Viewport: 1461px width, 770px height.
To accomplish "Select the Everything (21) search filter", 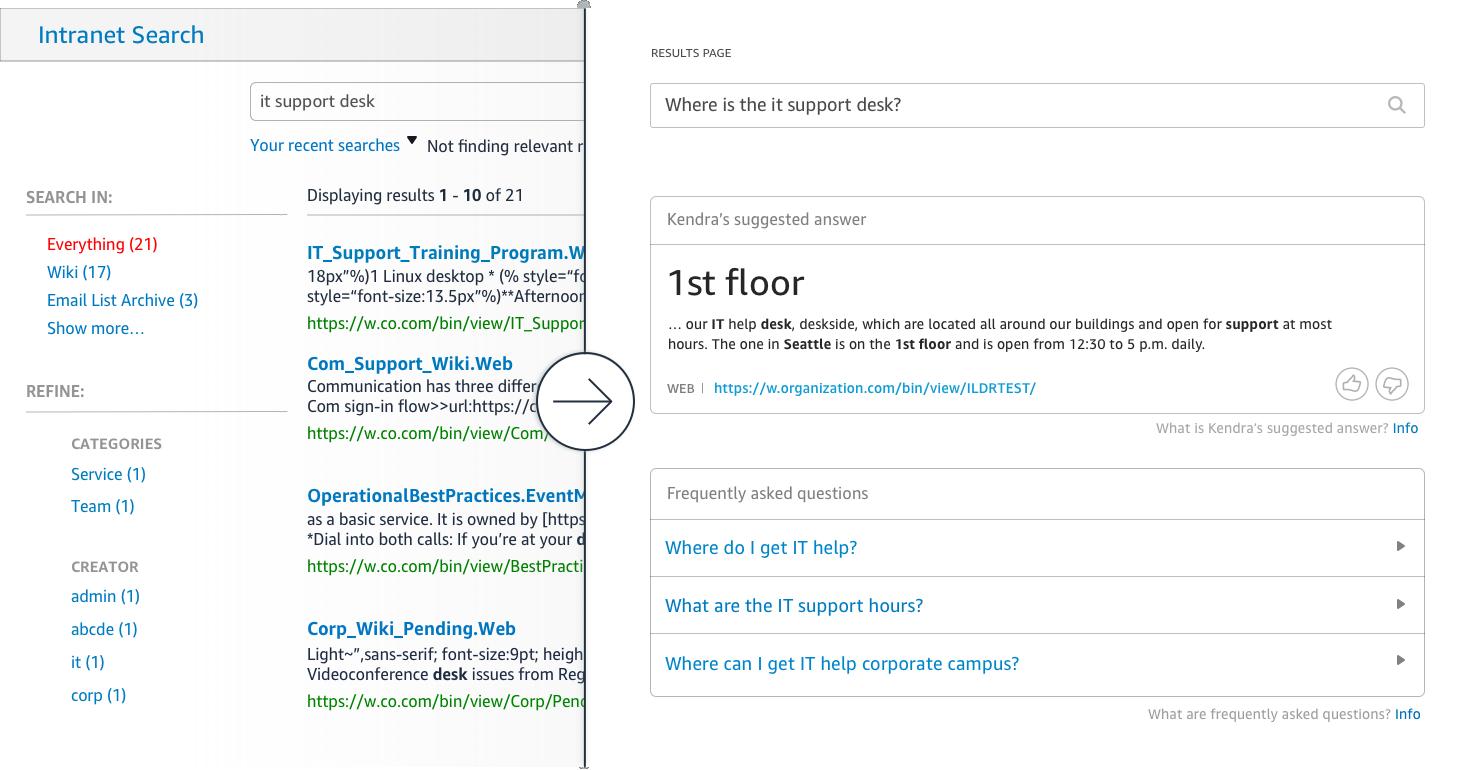I will pos(102,244).
